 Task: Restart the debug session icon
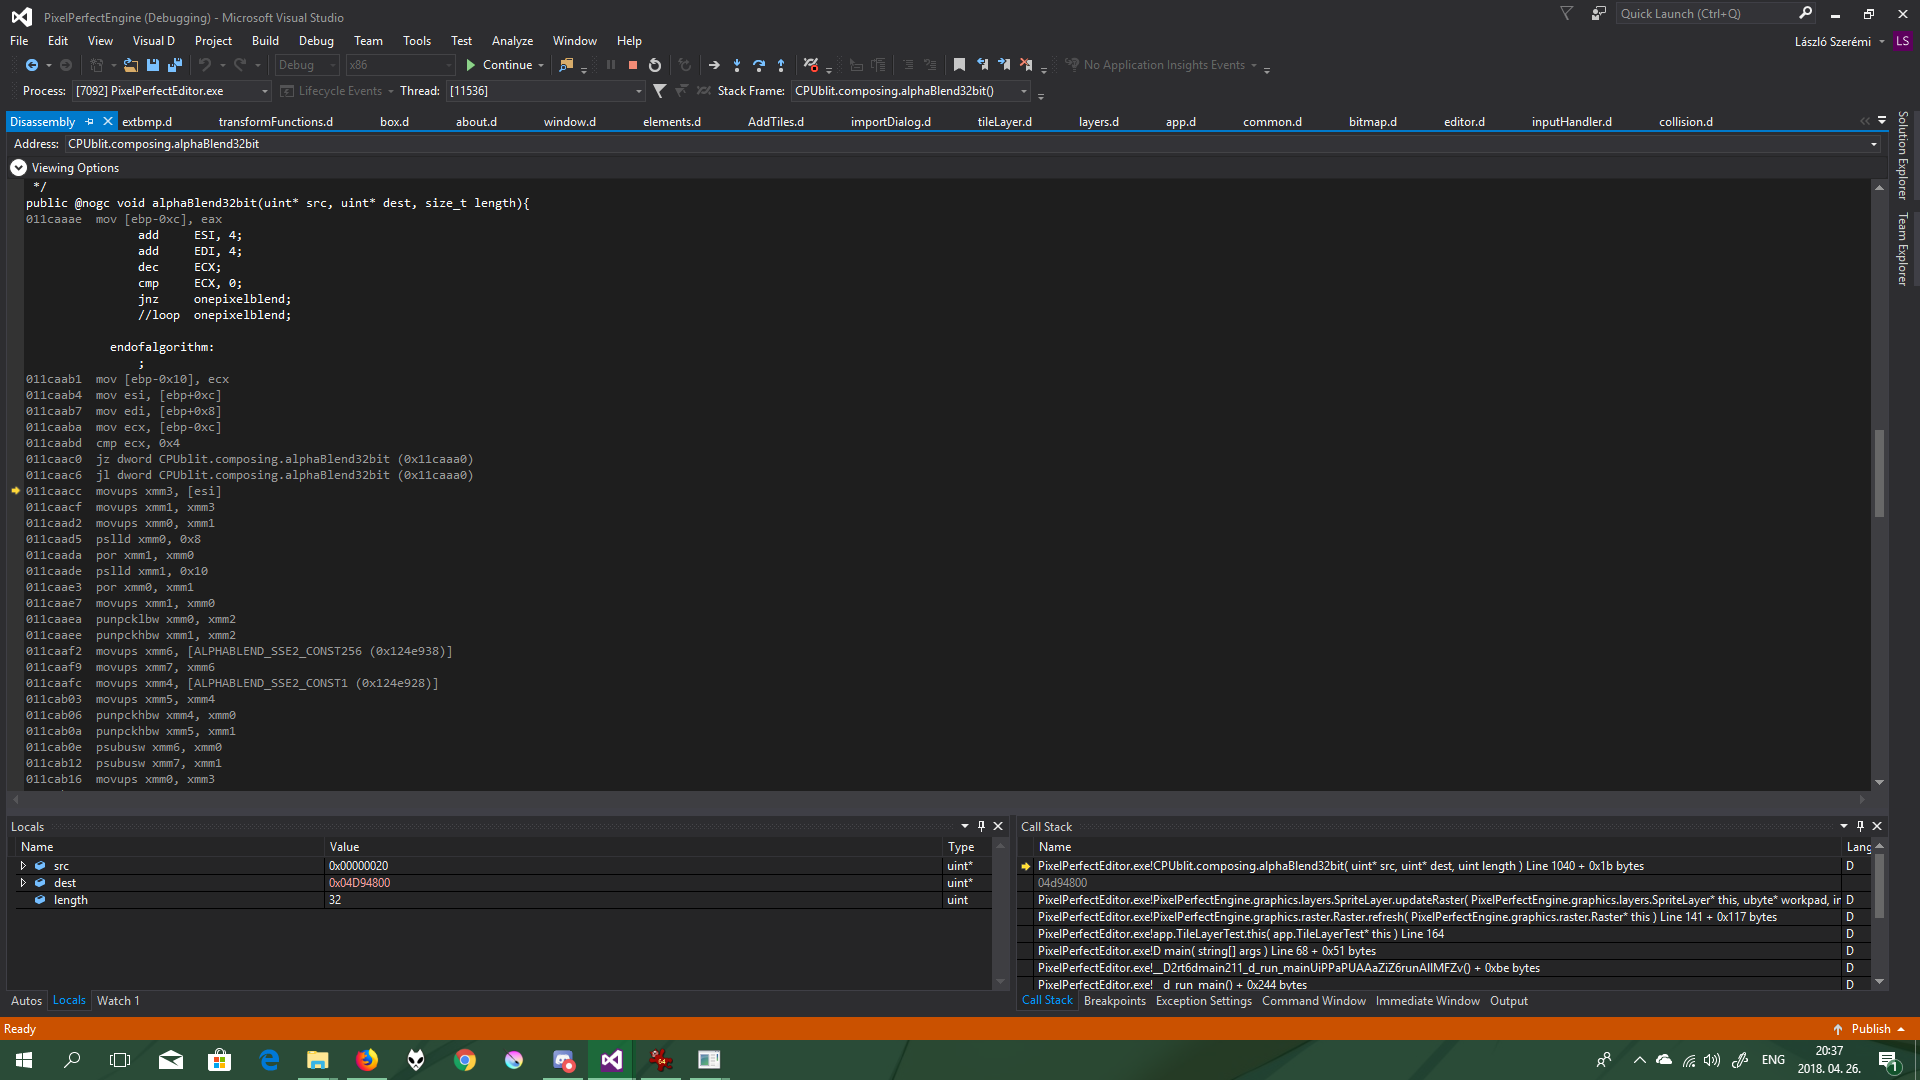(655, 65)
